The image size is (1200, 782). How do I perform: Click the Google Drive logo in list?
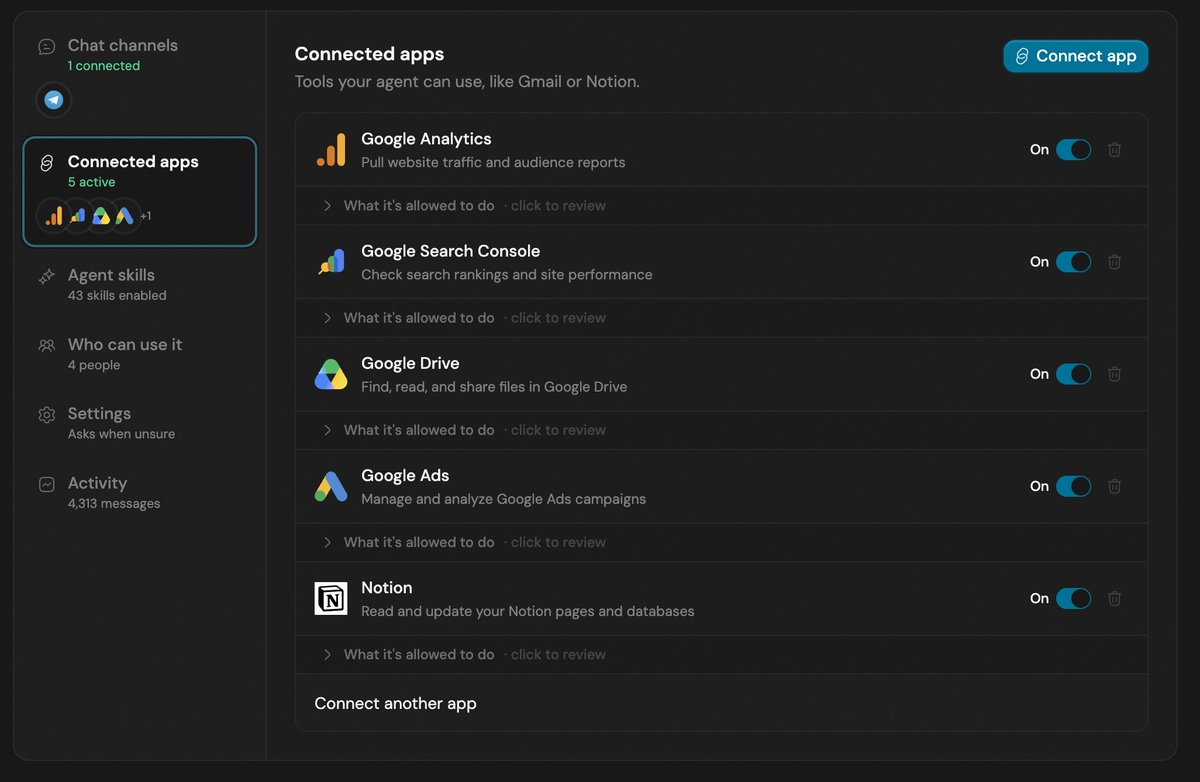click(331, 374)
